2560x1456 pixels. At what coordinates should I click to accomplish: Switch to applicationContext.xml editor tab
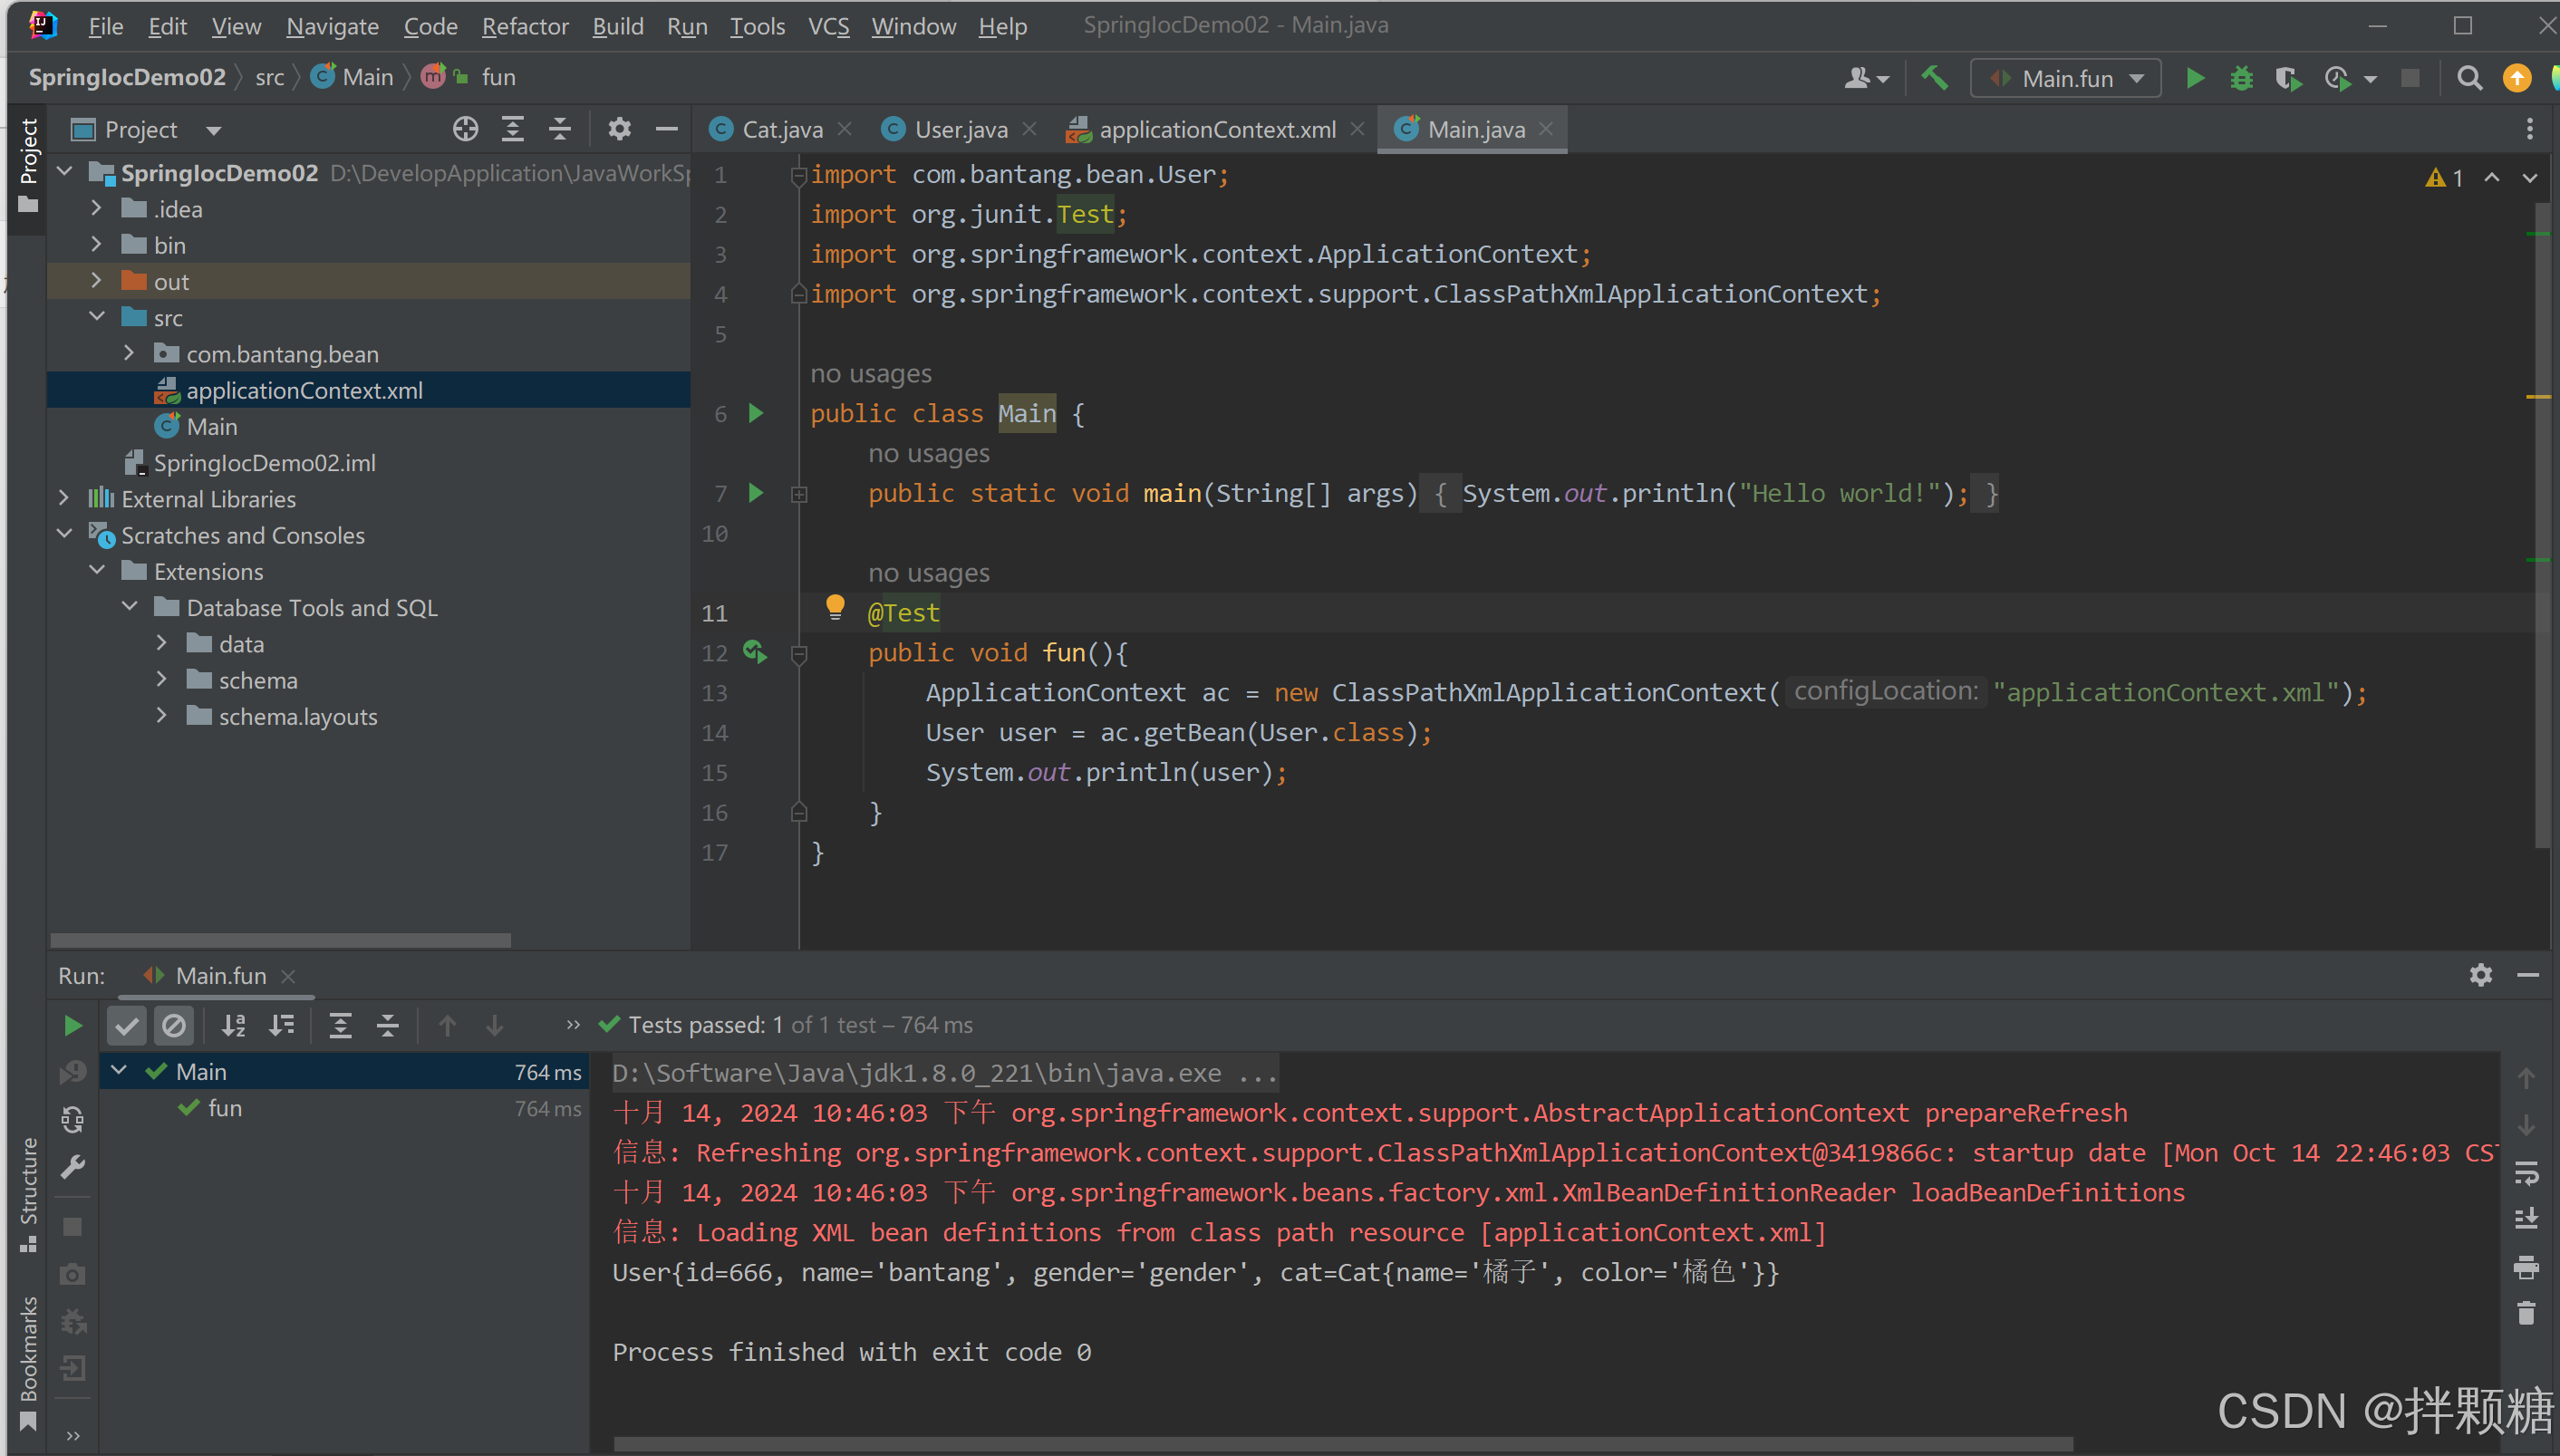click(x=1215, y=129)
